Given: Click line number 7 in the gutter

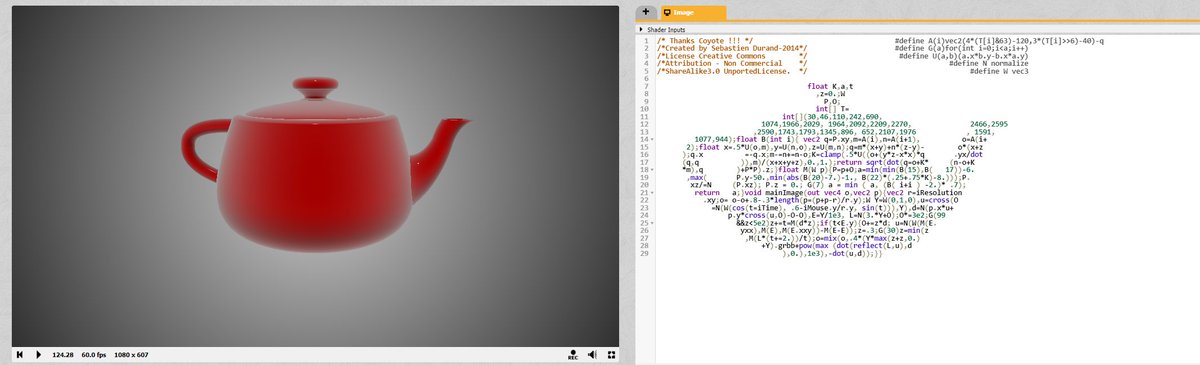Looking at the screenshot, I should (647, 87).
